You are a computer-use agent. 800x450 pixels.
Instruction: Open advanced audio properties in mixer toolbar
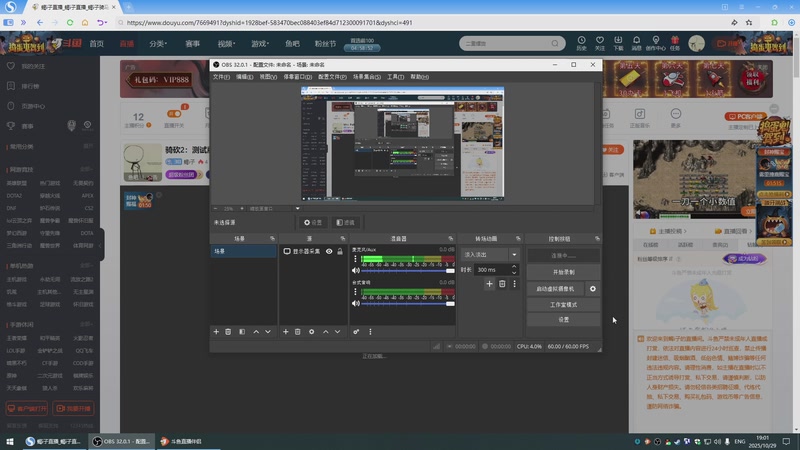pyautogui.click(x=356, y=331)
